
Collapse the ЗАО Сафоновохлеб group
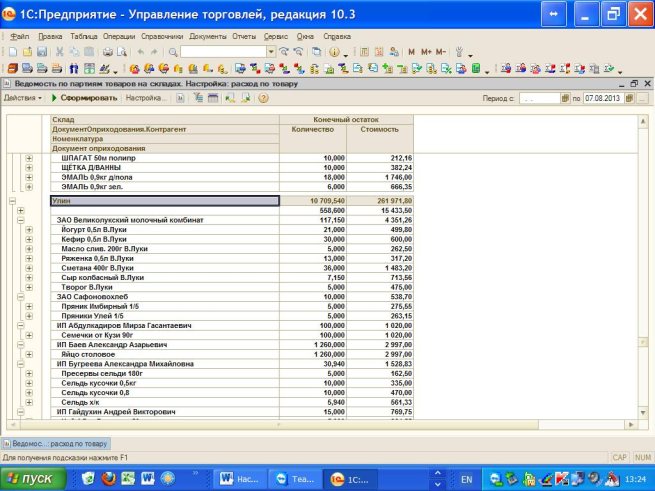[x=20, y=297]
